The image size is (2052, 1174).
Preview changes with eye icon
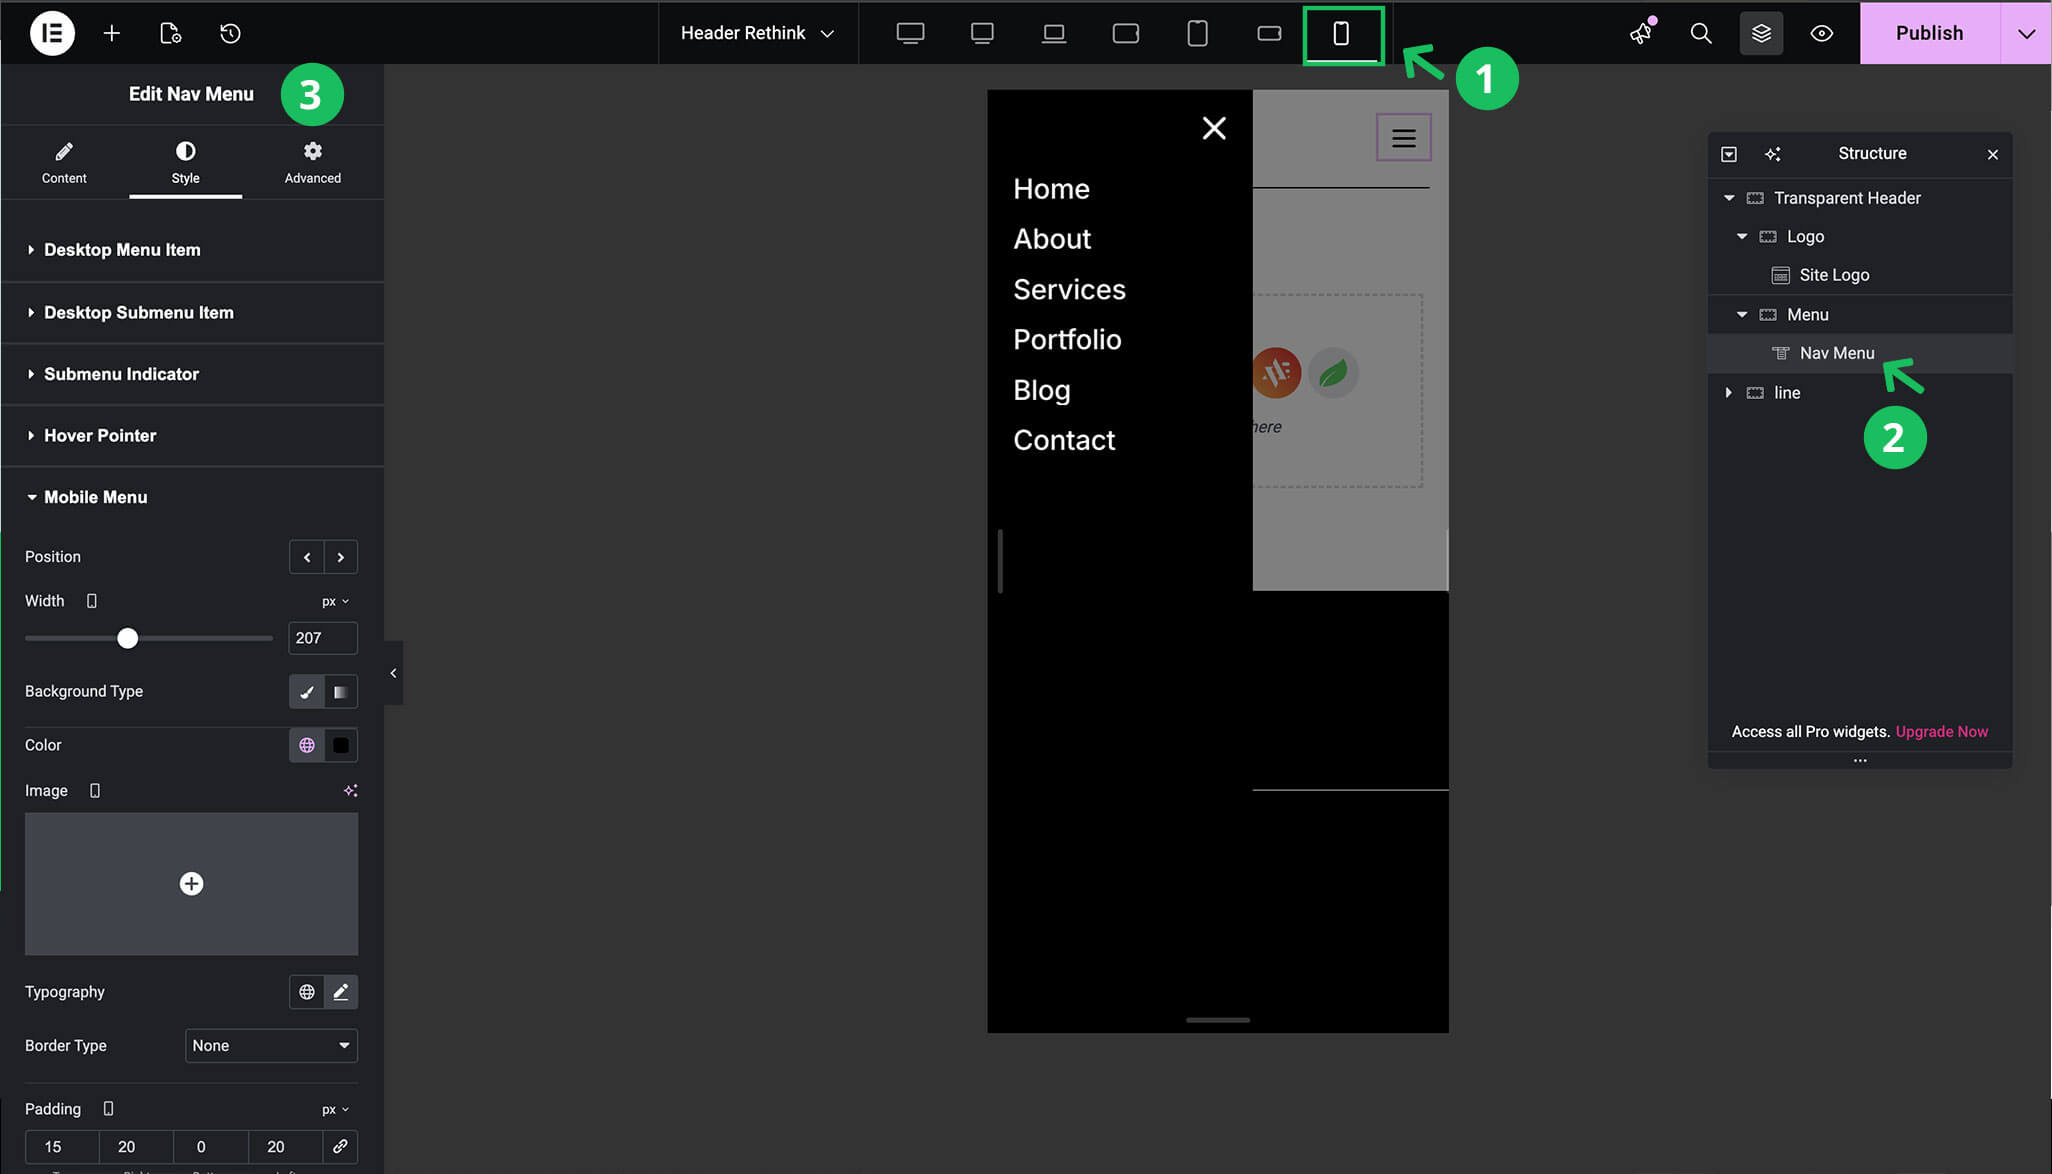point(1821,33)
